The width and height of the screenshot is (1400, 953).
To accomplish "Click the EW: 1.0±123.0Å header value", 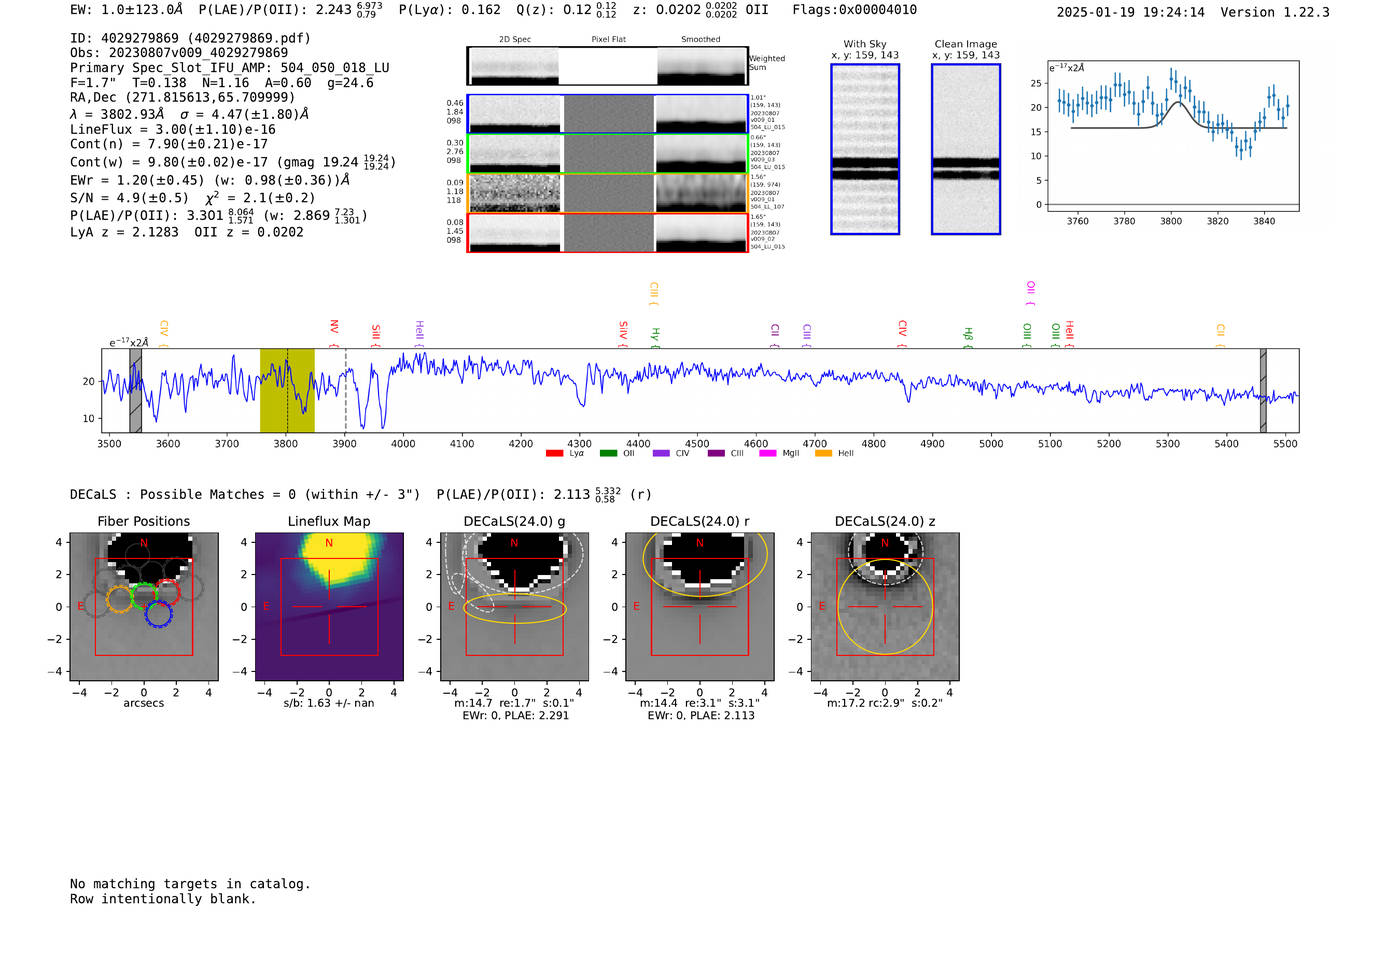I will [x=127, y=10].
